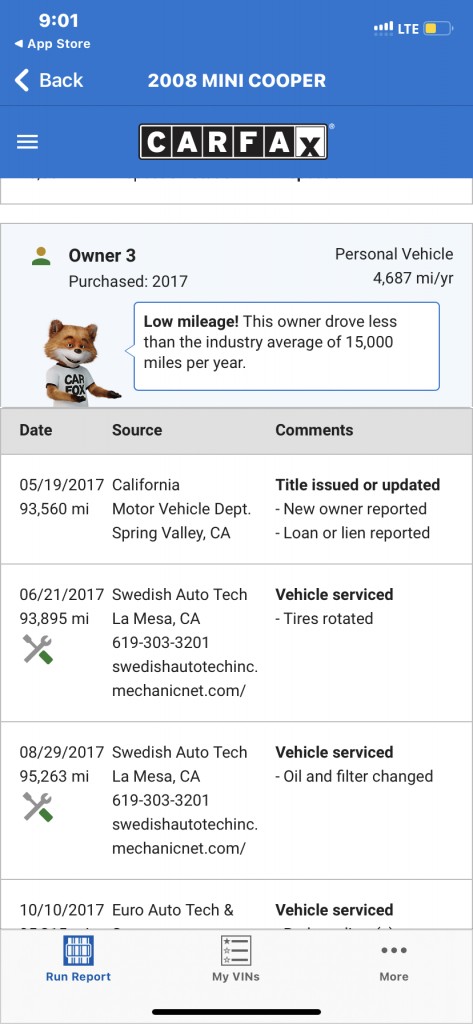Viewport: 473px width, 1024px height.
Task: Select the Run Report tab label
Action: 78,977
